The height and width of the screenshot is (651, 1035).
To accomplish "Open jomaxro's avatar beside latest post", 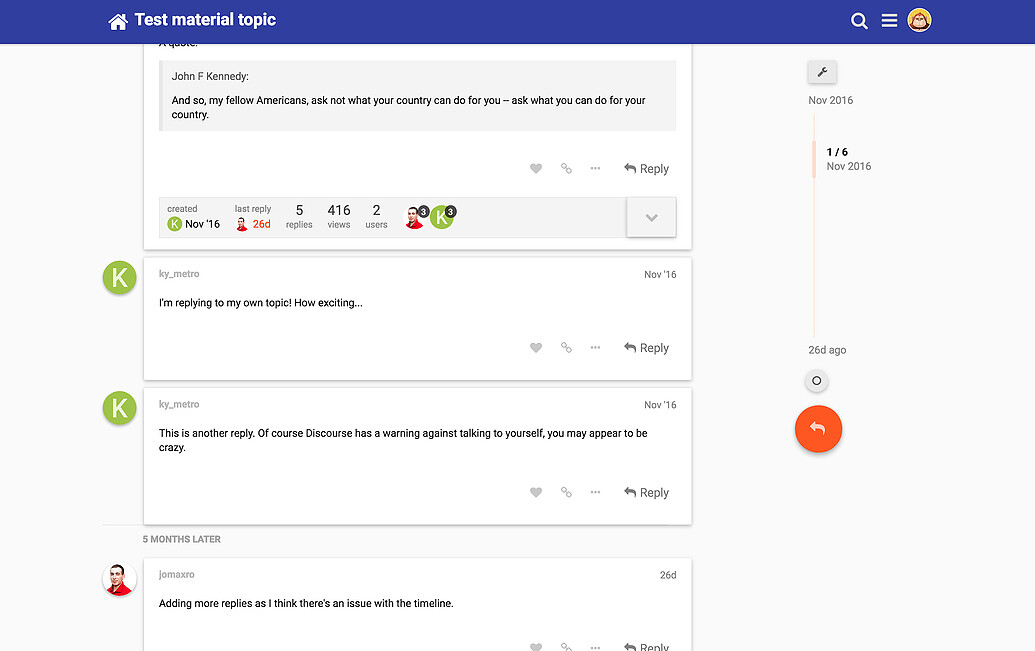I will coord(120,580).
